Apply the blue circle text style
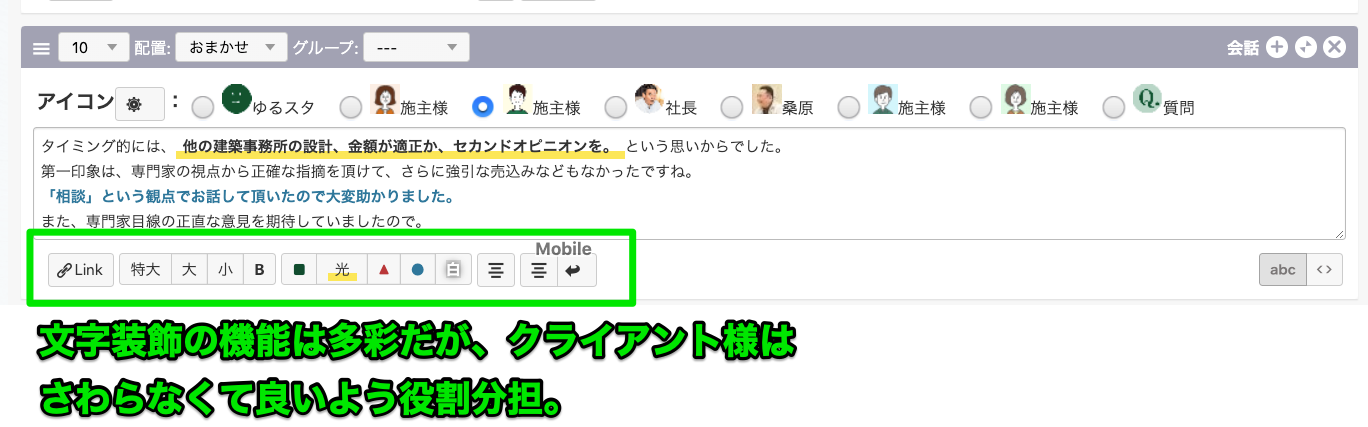The height and width of the screenshot is (427, 1368). [x=417, y=270]
